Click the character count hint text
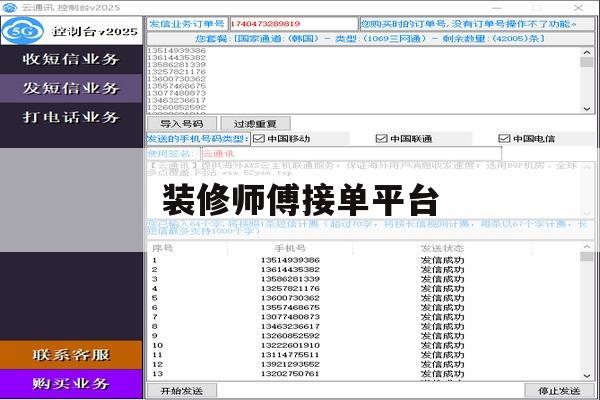This screenshot has width=600, height=400. (x=367, y=227)
